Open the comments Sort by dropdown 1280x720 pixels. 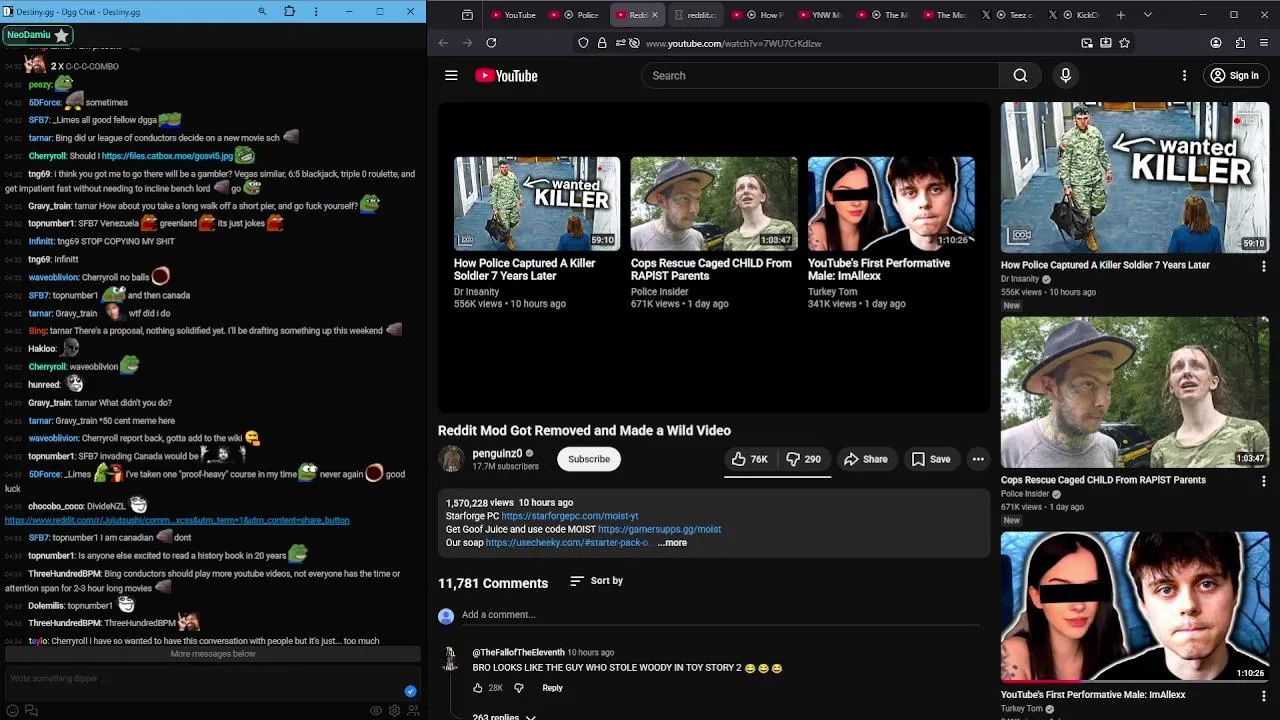[x=596, y=581]
